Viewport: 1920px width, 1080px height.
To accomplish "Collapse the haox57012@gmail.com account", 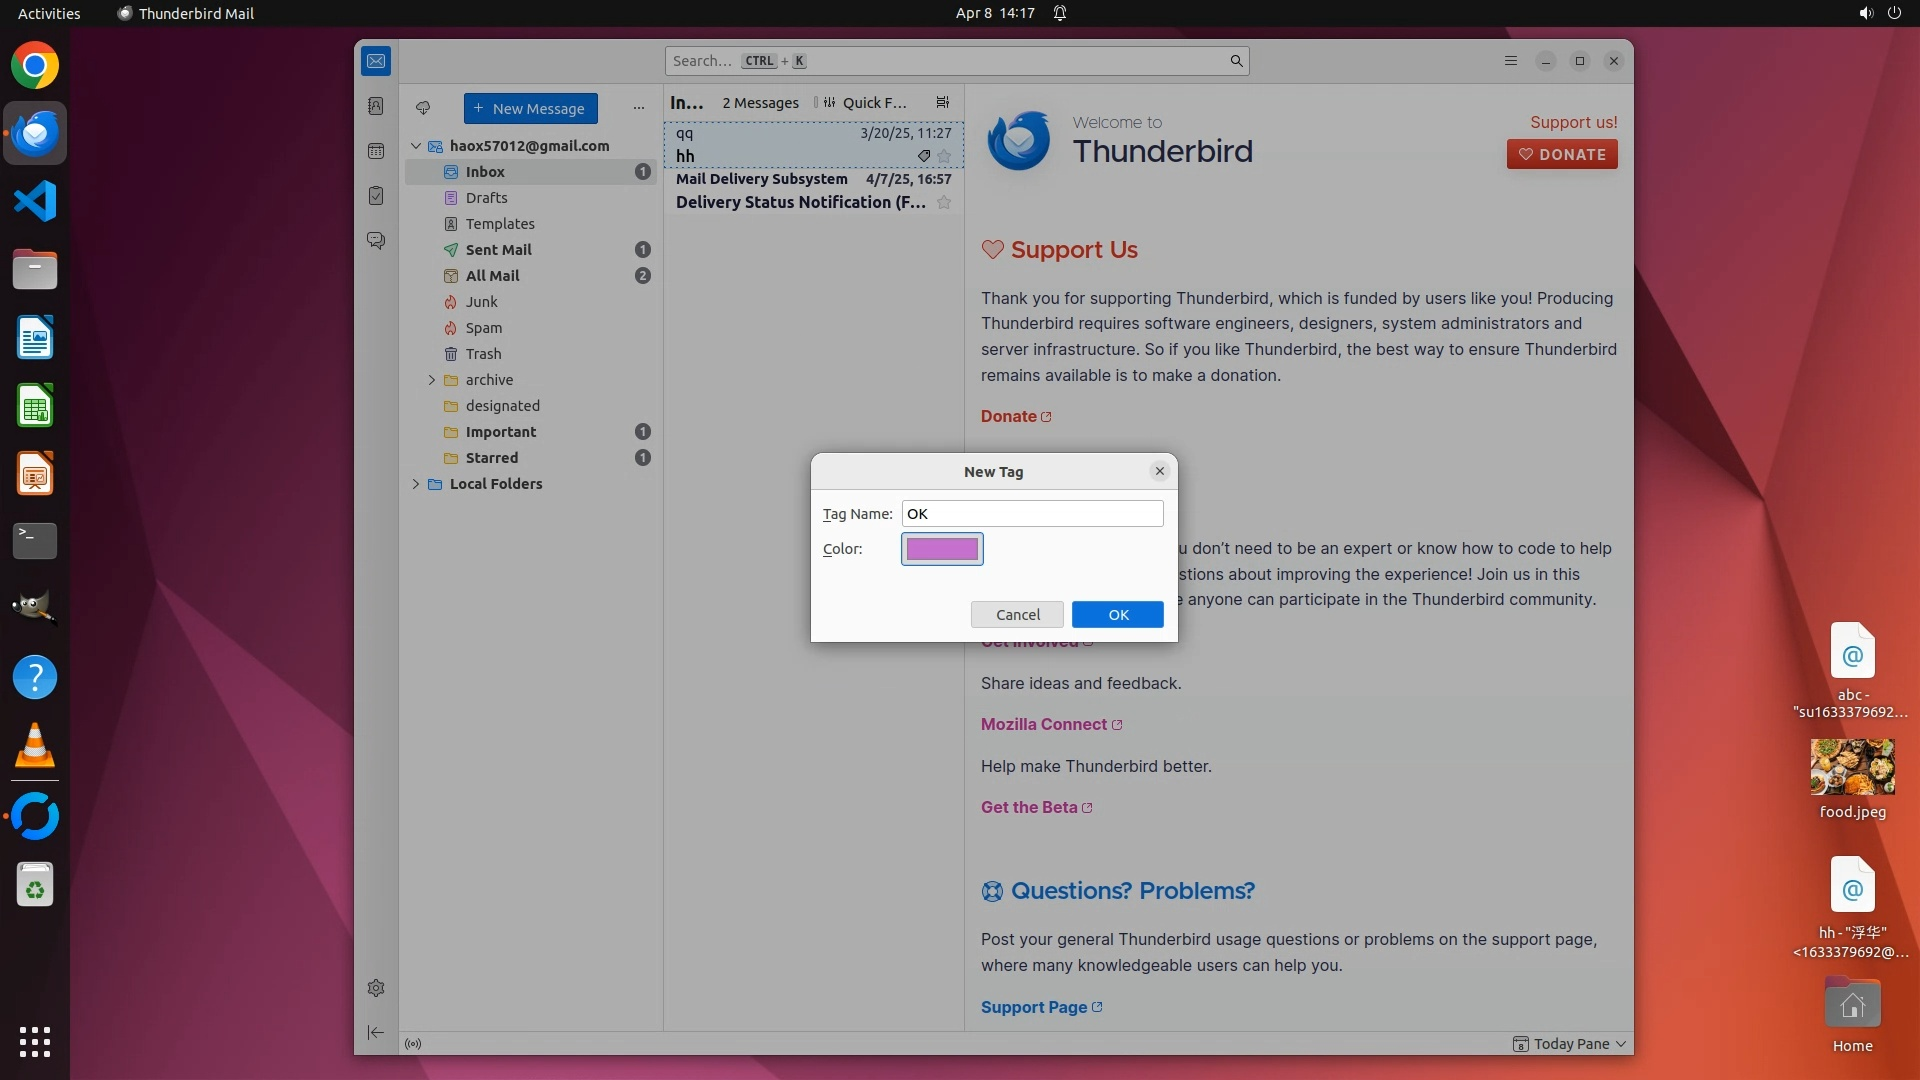I will click(416, 146).
